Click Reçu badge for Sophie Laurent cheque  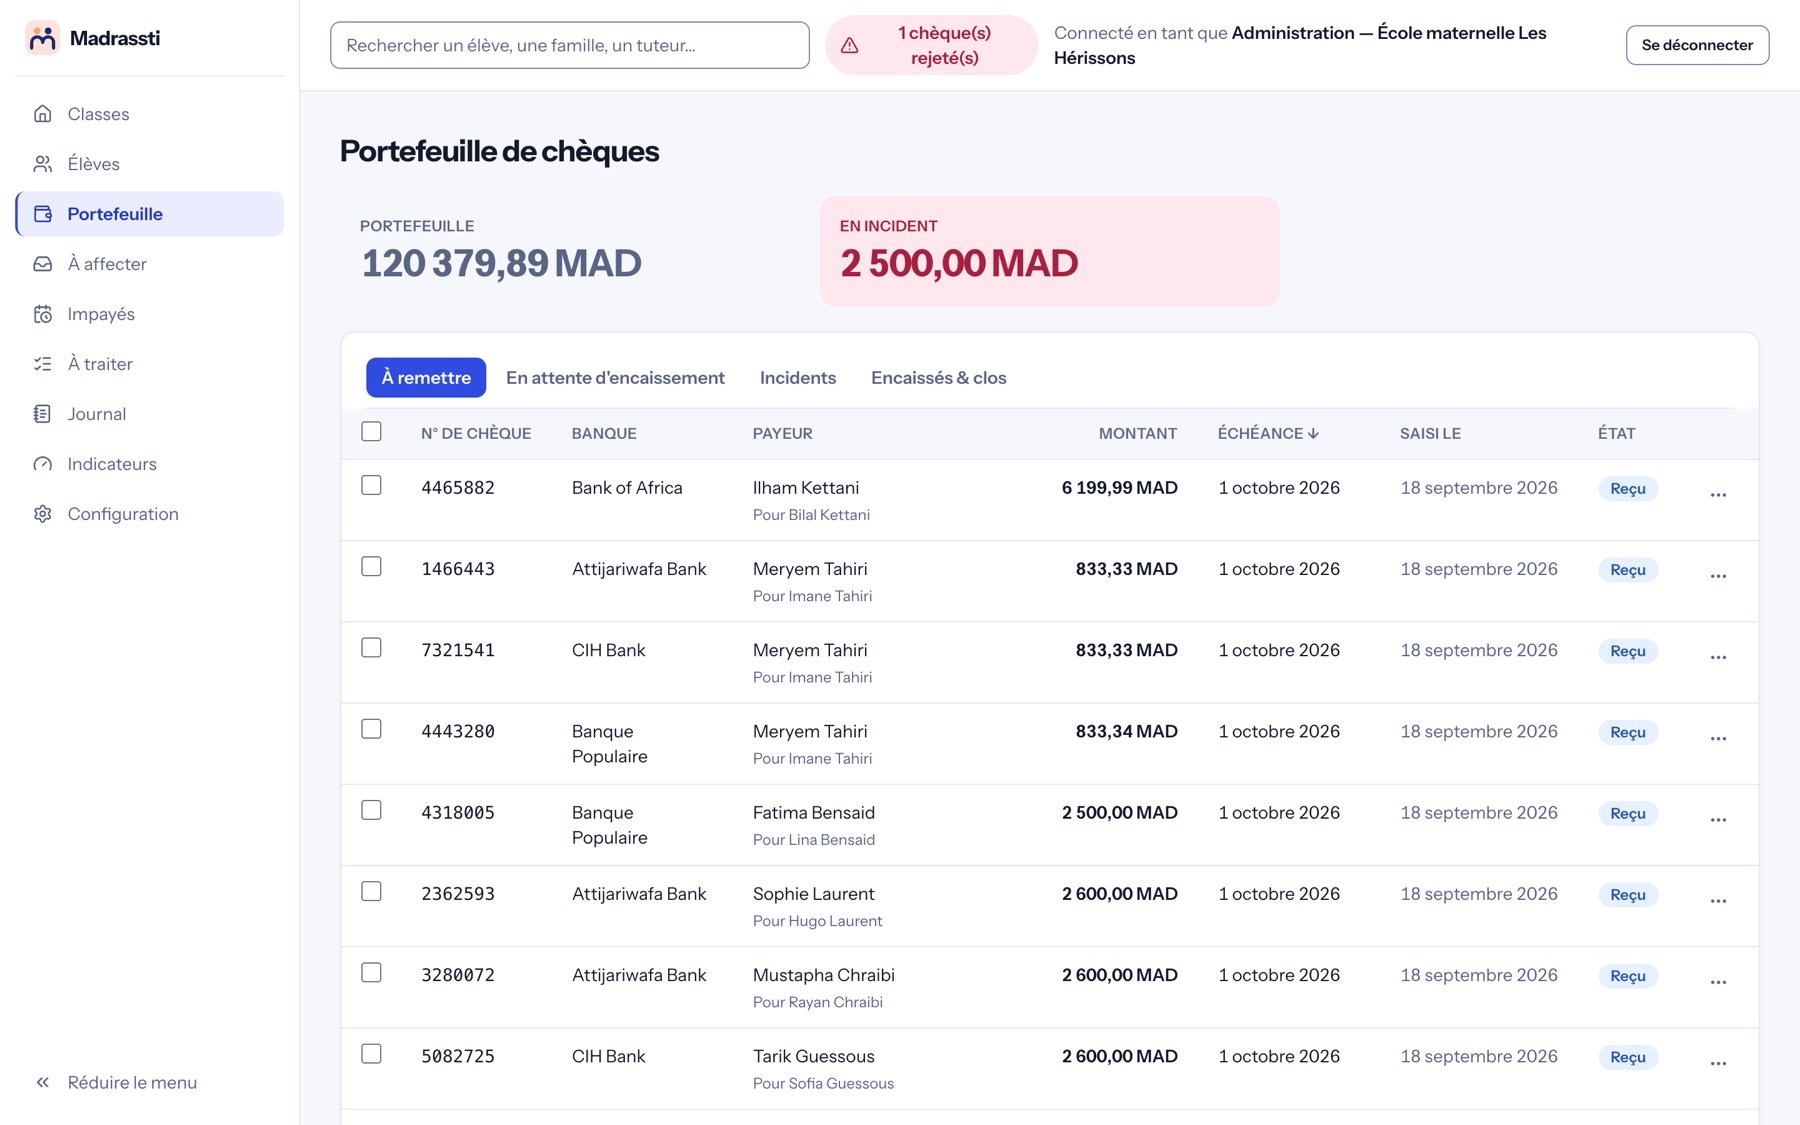1628,895
